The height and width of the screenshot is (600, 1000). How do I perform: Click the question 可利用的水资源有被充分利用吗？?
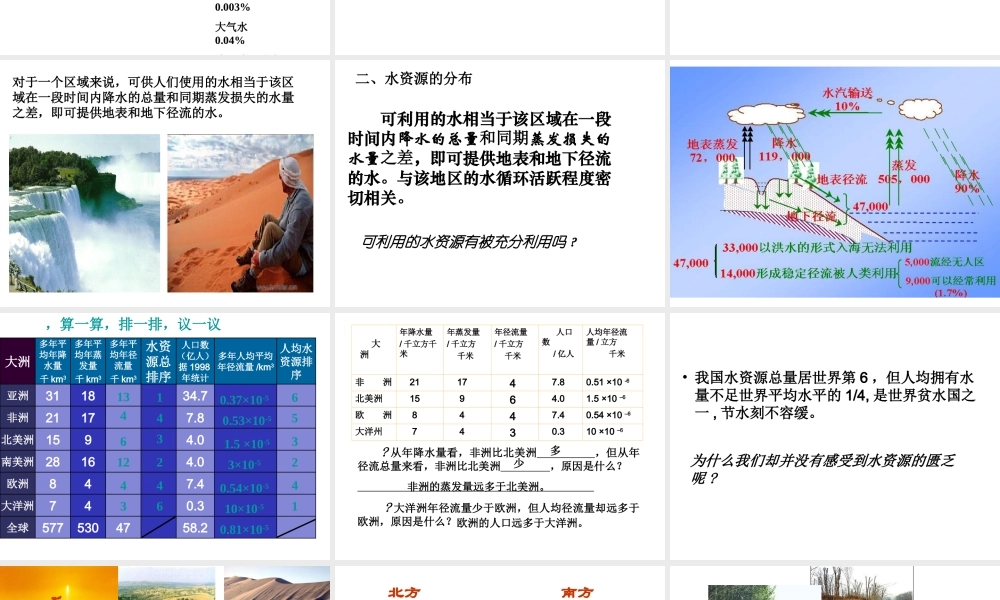pos(469,242)
